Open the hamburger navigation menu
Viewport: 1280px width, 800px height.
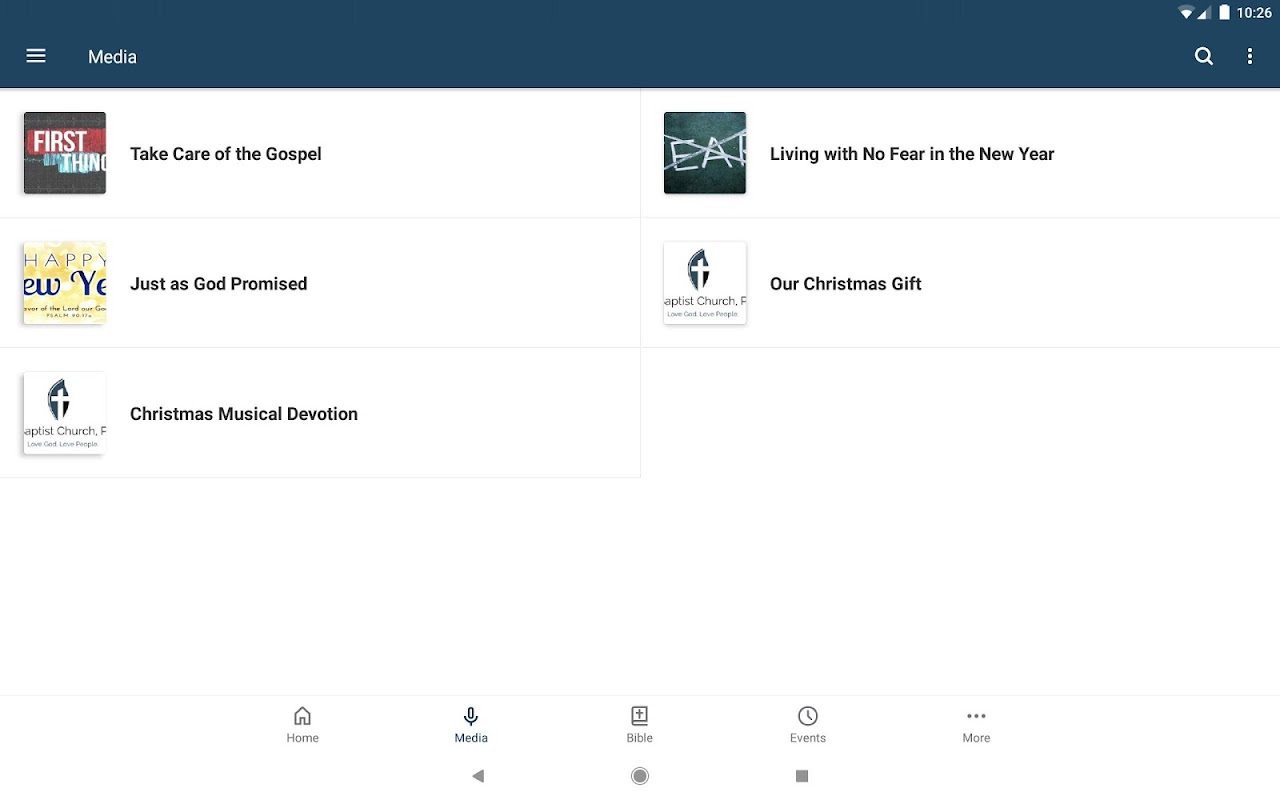click(x=36, y=56)
